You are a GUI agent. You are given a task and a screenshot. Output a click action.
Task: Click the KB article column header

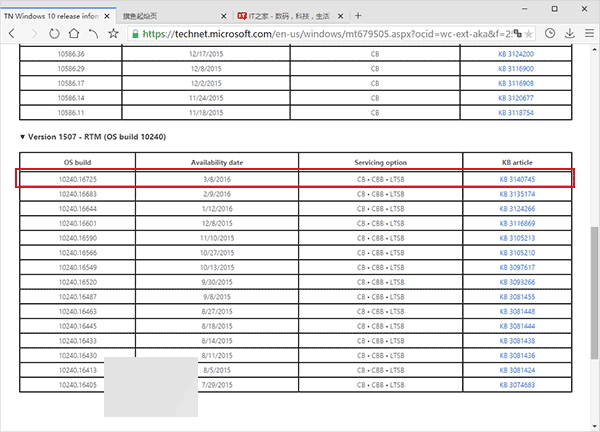(x=517, y=162)
